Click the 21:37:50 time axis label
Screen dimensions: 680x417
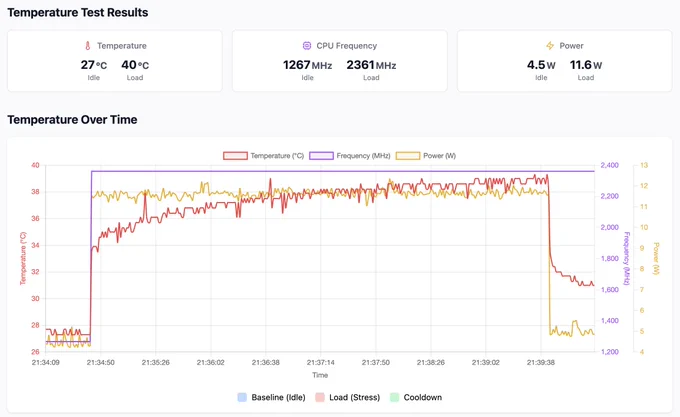click(376, 362)
